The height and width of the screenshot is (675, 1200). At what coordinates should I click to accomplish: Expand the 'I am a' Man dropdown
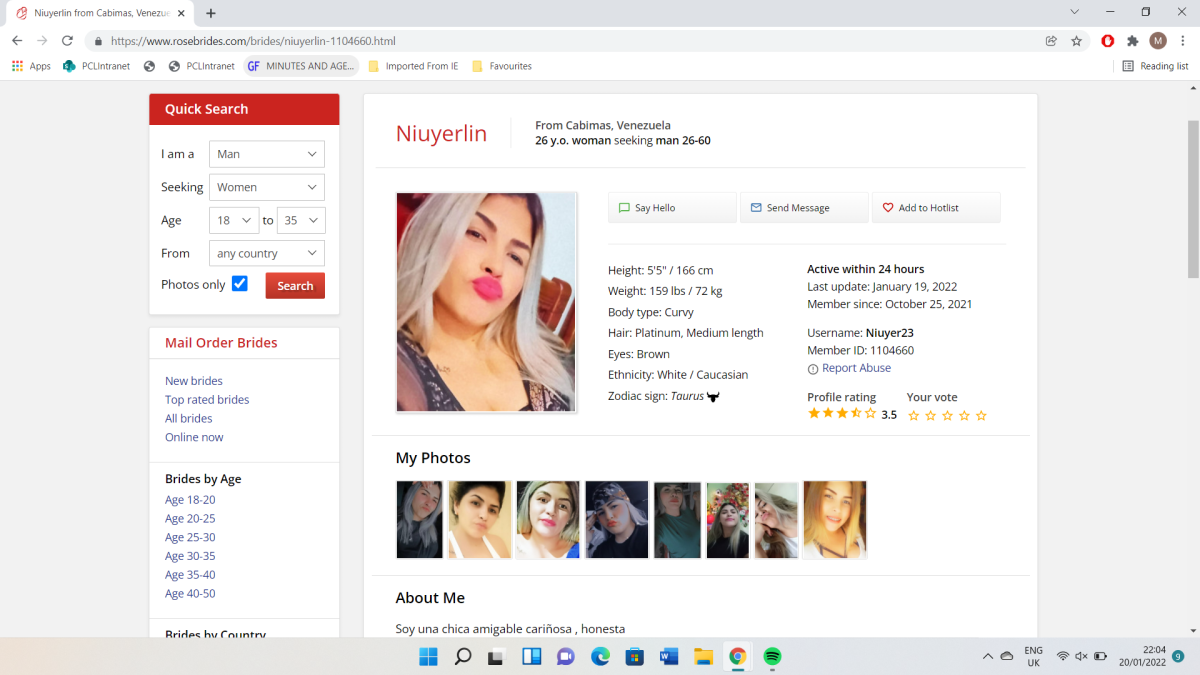(x=267, y=154)
